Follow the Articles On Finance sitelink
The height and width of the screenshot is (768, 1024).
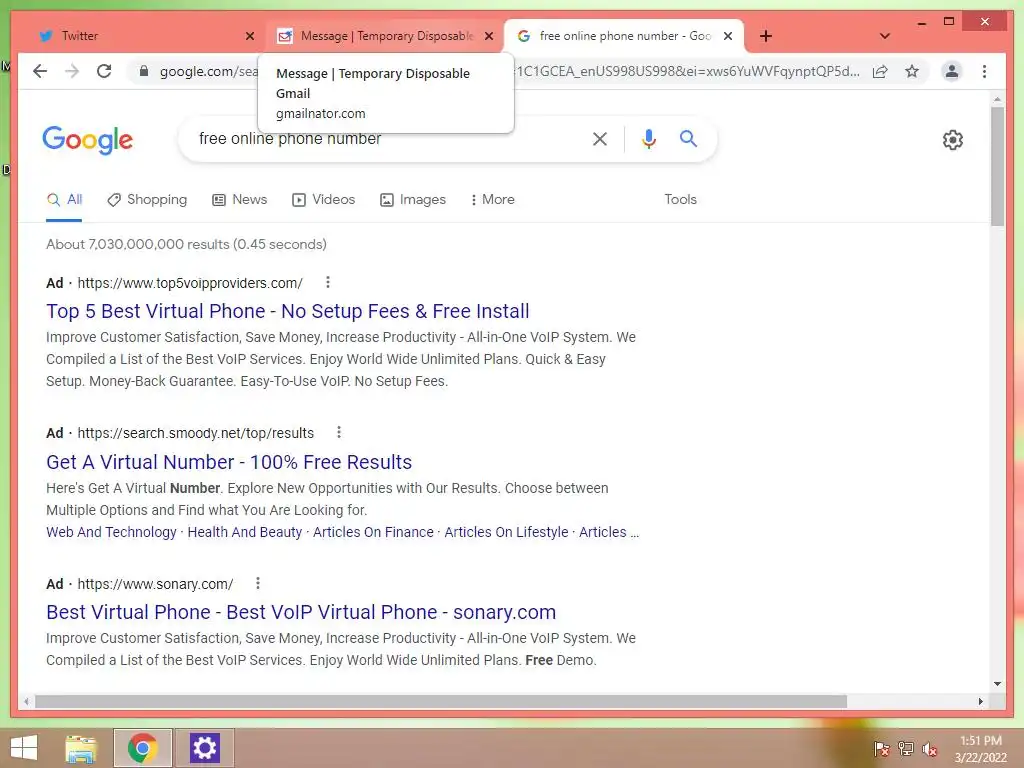[373, 532]
